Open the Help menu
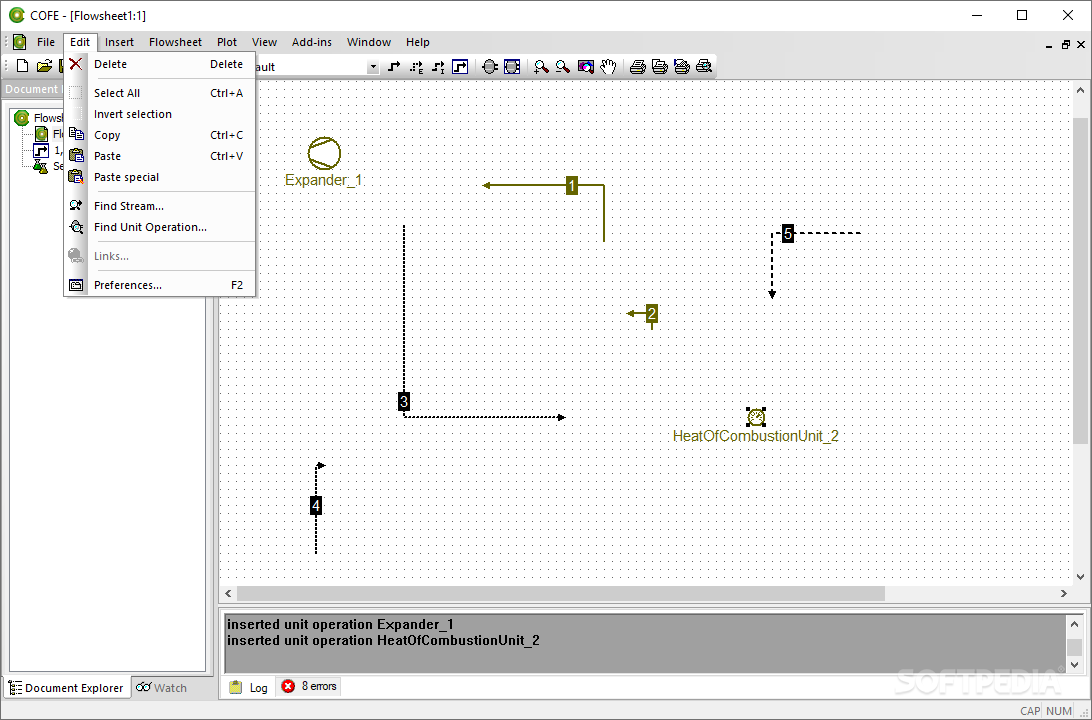Viewport: 1092px width, 720px height. pyautogui.click(x=418, y=42)
